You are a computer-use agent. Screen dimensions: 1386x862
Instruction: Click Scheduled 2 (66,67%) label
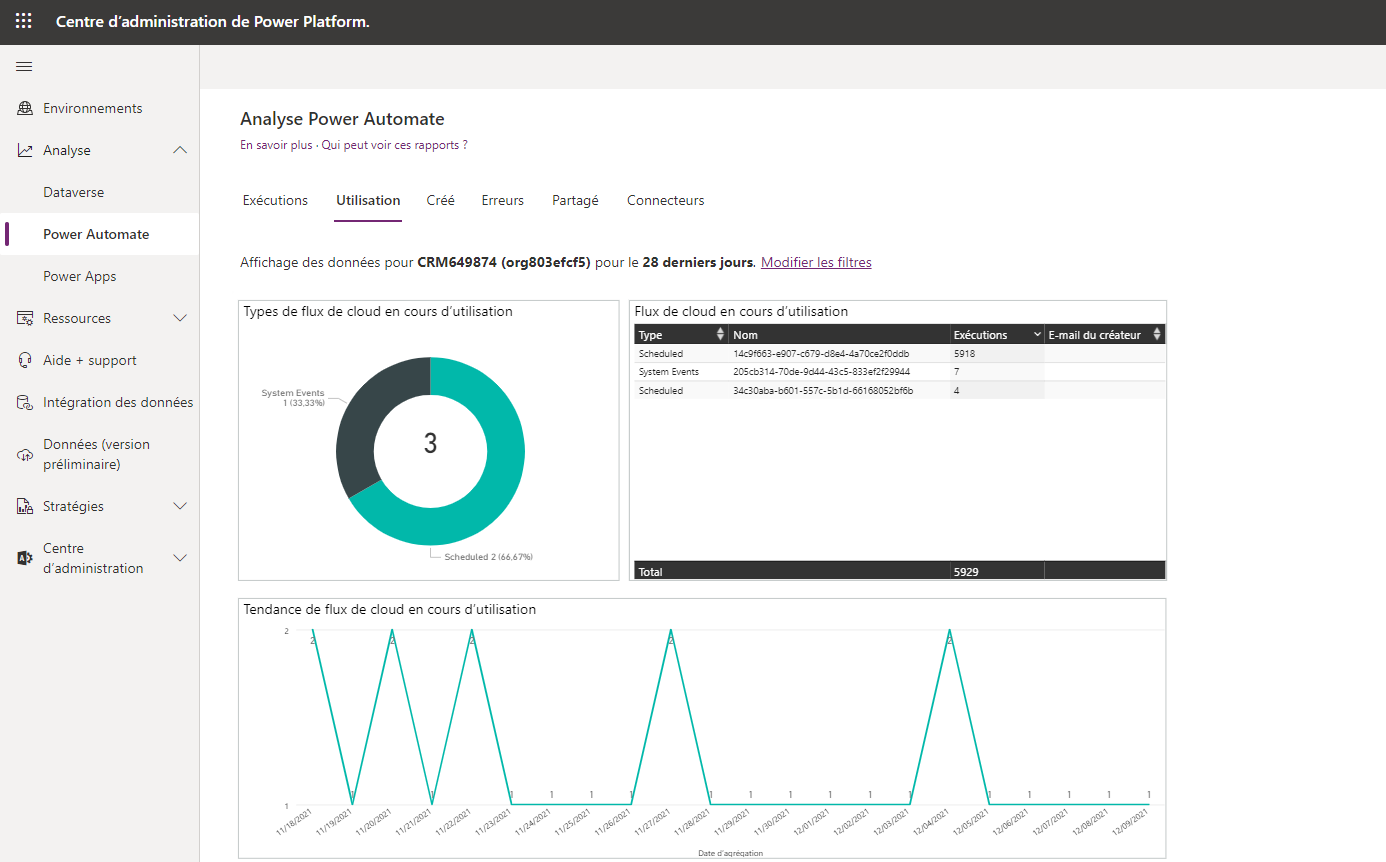pyautogui.click(x=488, y=556)
